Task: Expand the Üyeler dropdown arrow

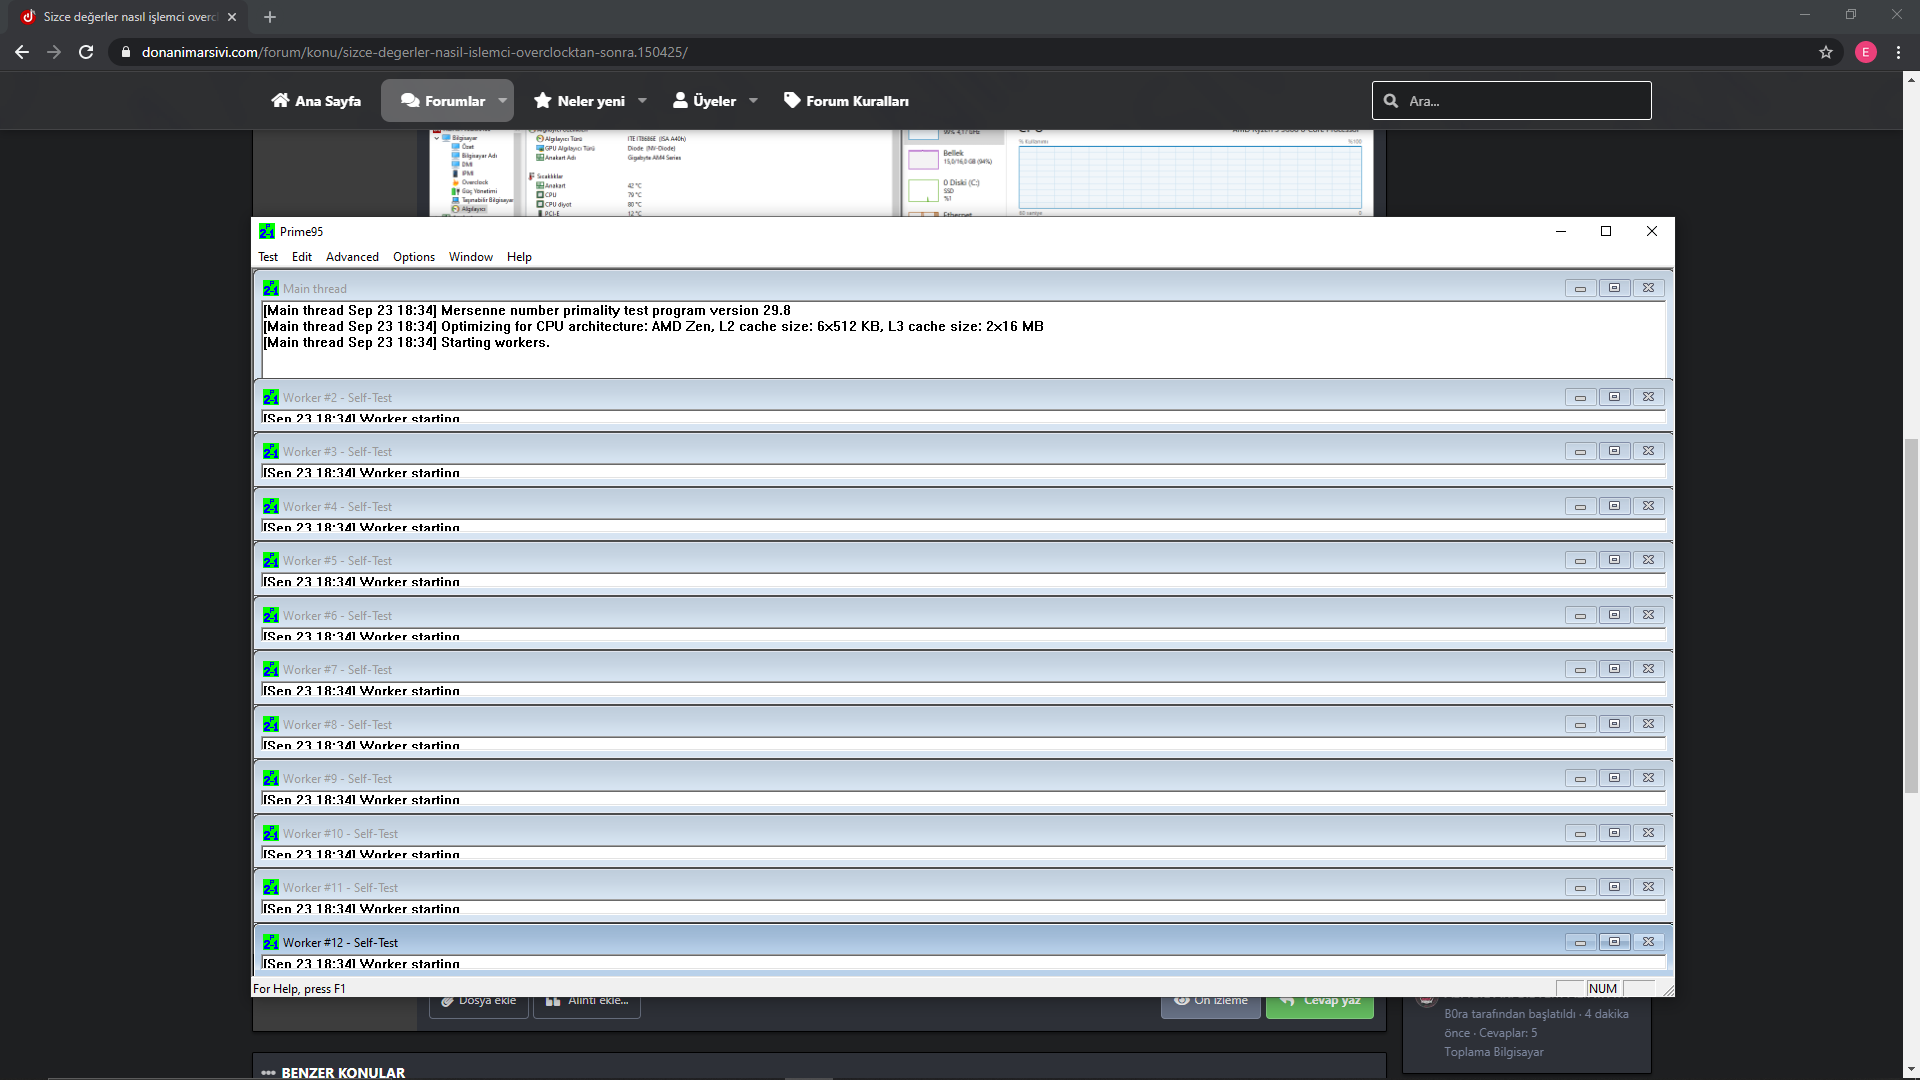Action: [x=753, y=101]
